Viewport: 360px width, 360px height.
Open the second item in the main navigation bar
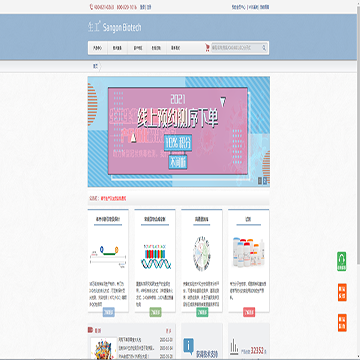(x=117, y=48)
